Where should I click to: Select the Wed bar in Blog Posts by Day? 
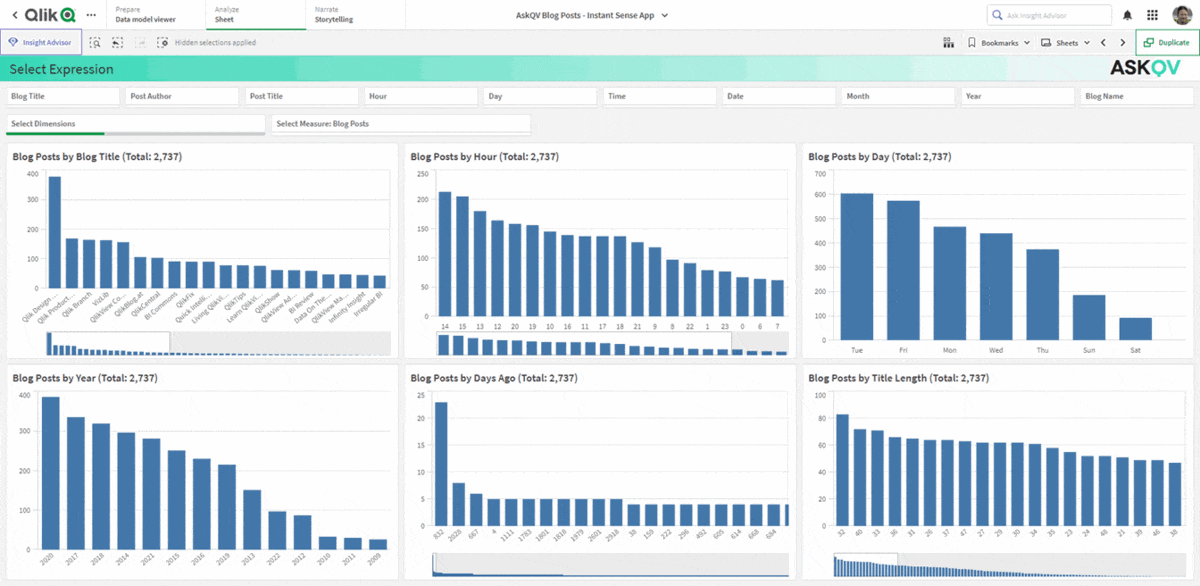pyautogui.click(x=996, y=288)
